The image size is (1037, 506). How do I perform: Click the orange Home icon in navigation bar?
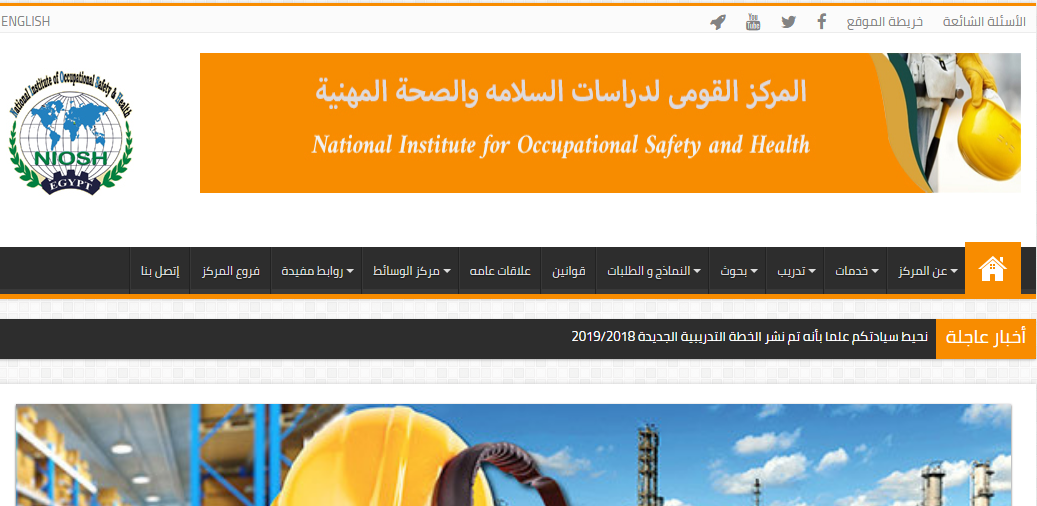pos(992,269)
